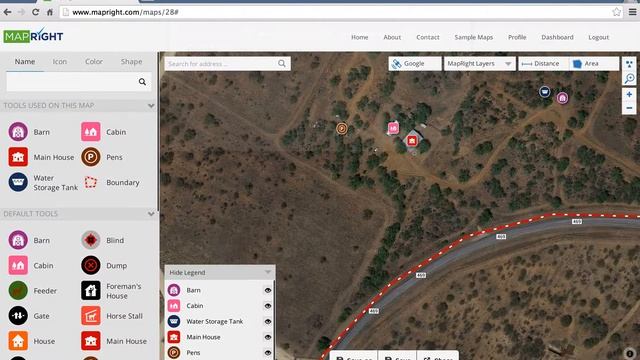
Task: Zoom in the map with plus
Action: tap(629, 94)
